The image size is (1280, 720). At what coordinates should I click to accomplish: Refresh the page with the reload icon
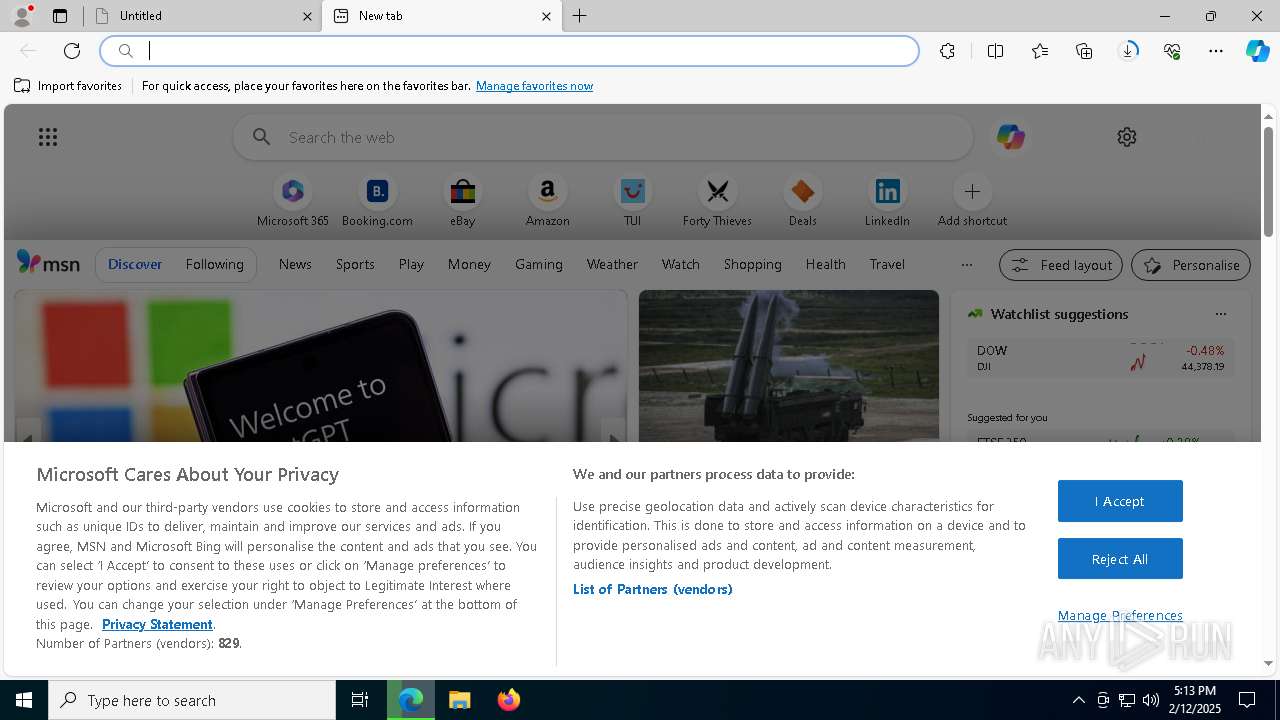pos(72,51)
